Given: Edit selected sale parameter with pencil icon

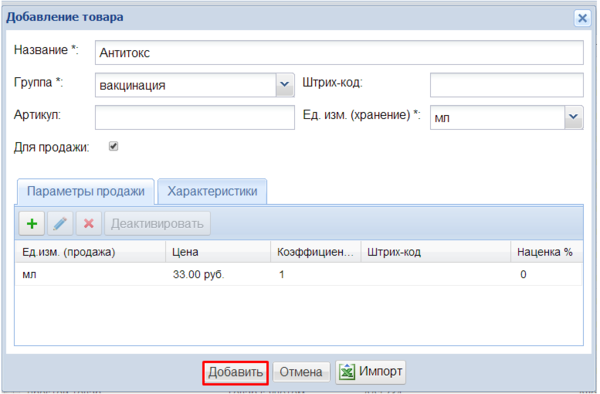Looking at the screenshot, I should [x=60, y=223].
